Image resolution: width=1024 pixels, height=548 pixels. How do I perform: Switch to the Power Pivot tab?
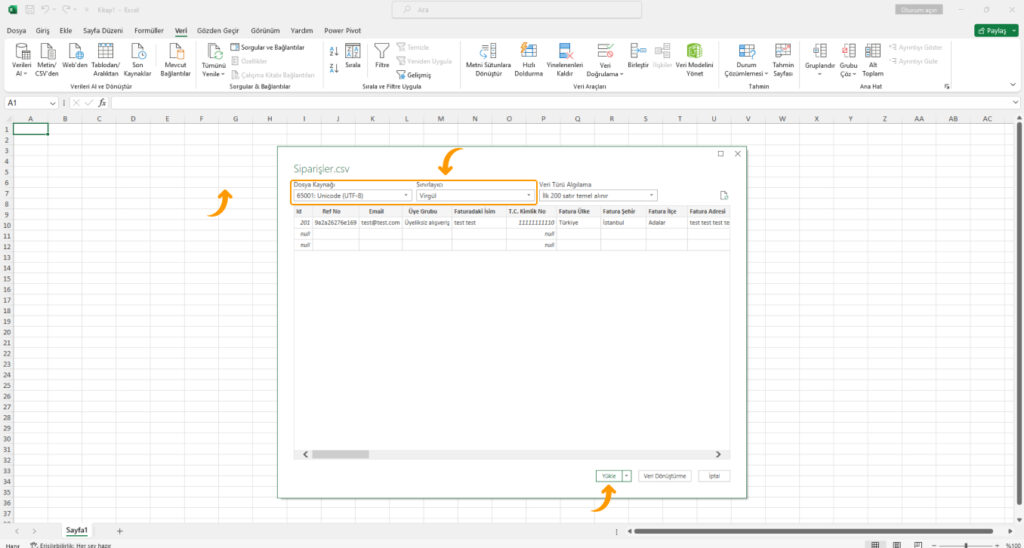click(x=343, y=31)
